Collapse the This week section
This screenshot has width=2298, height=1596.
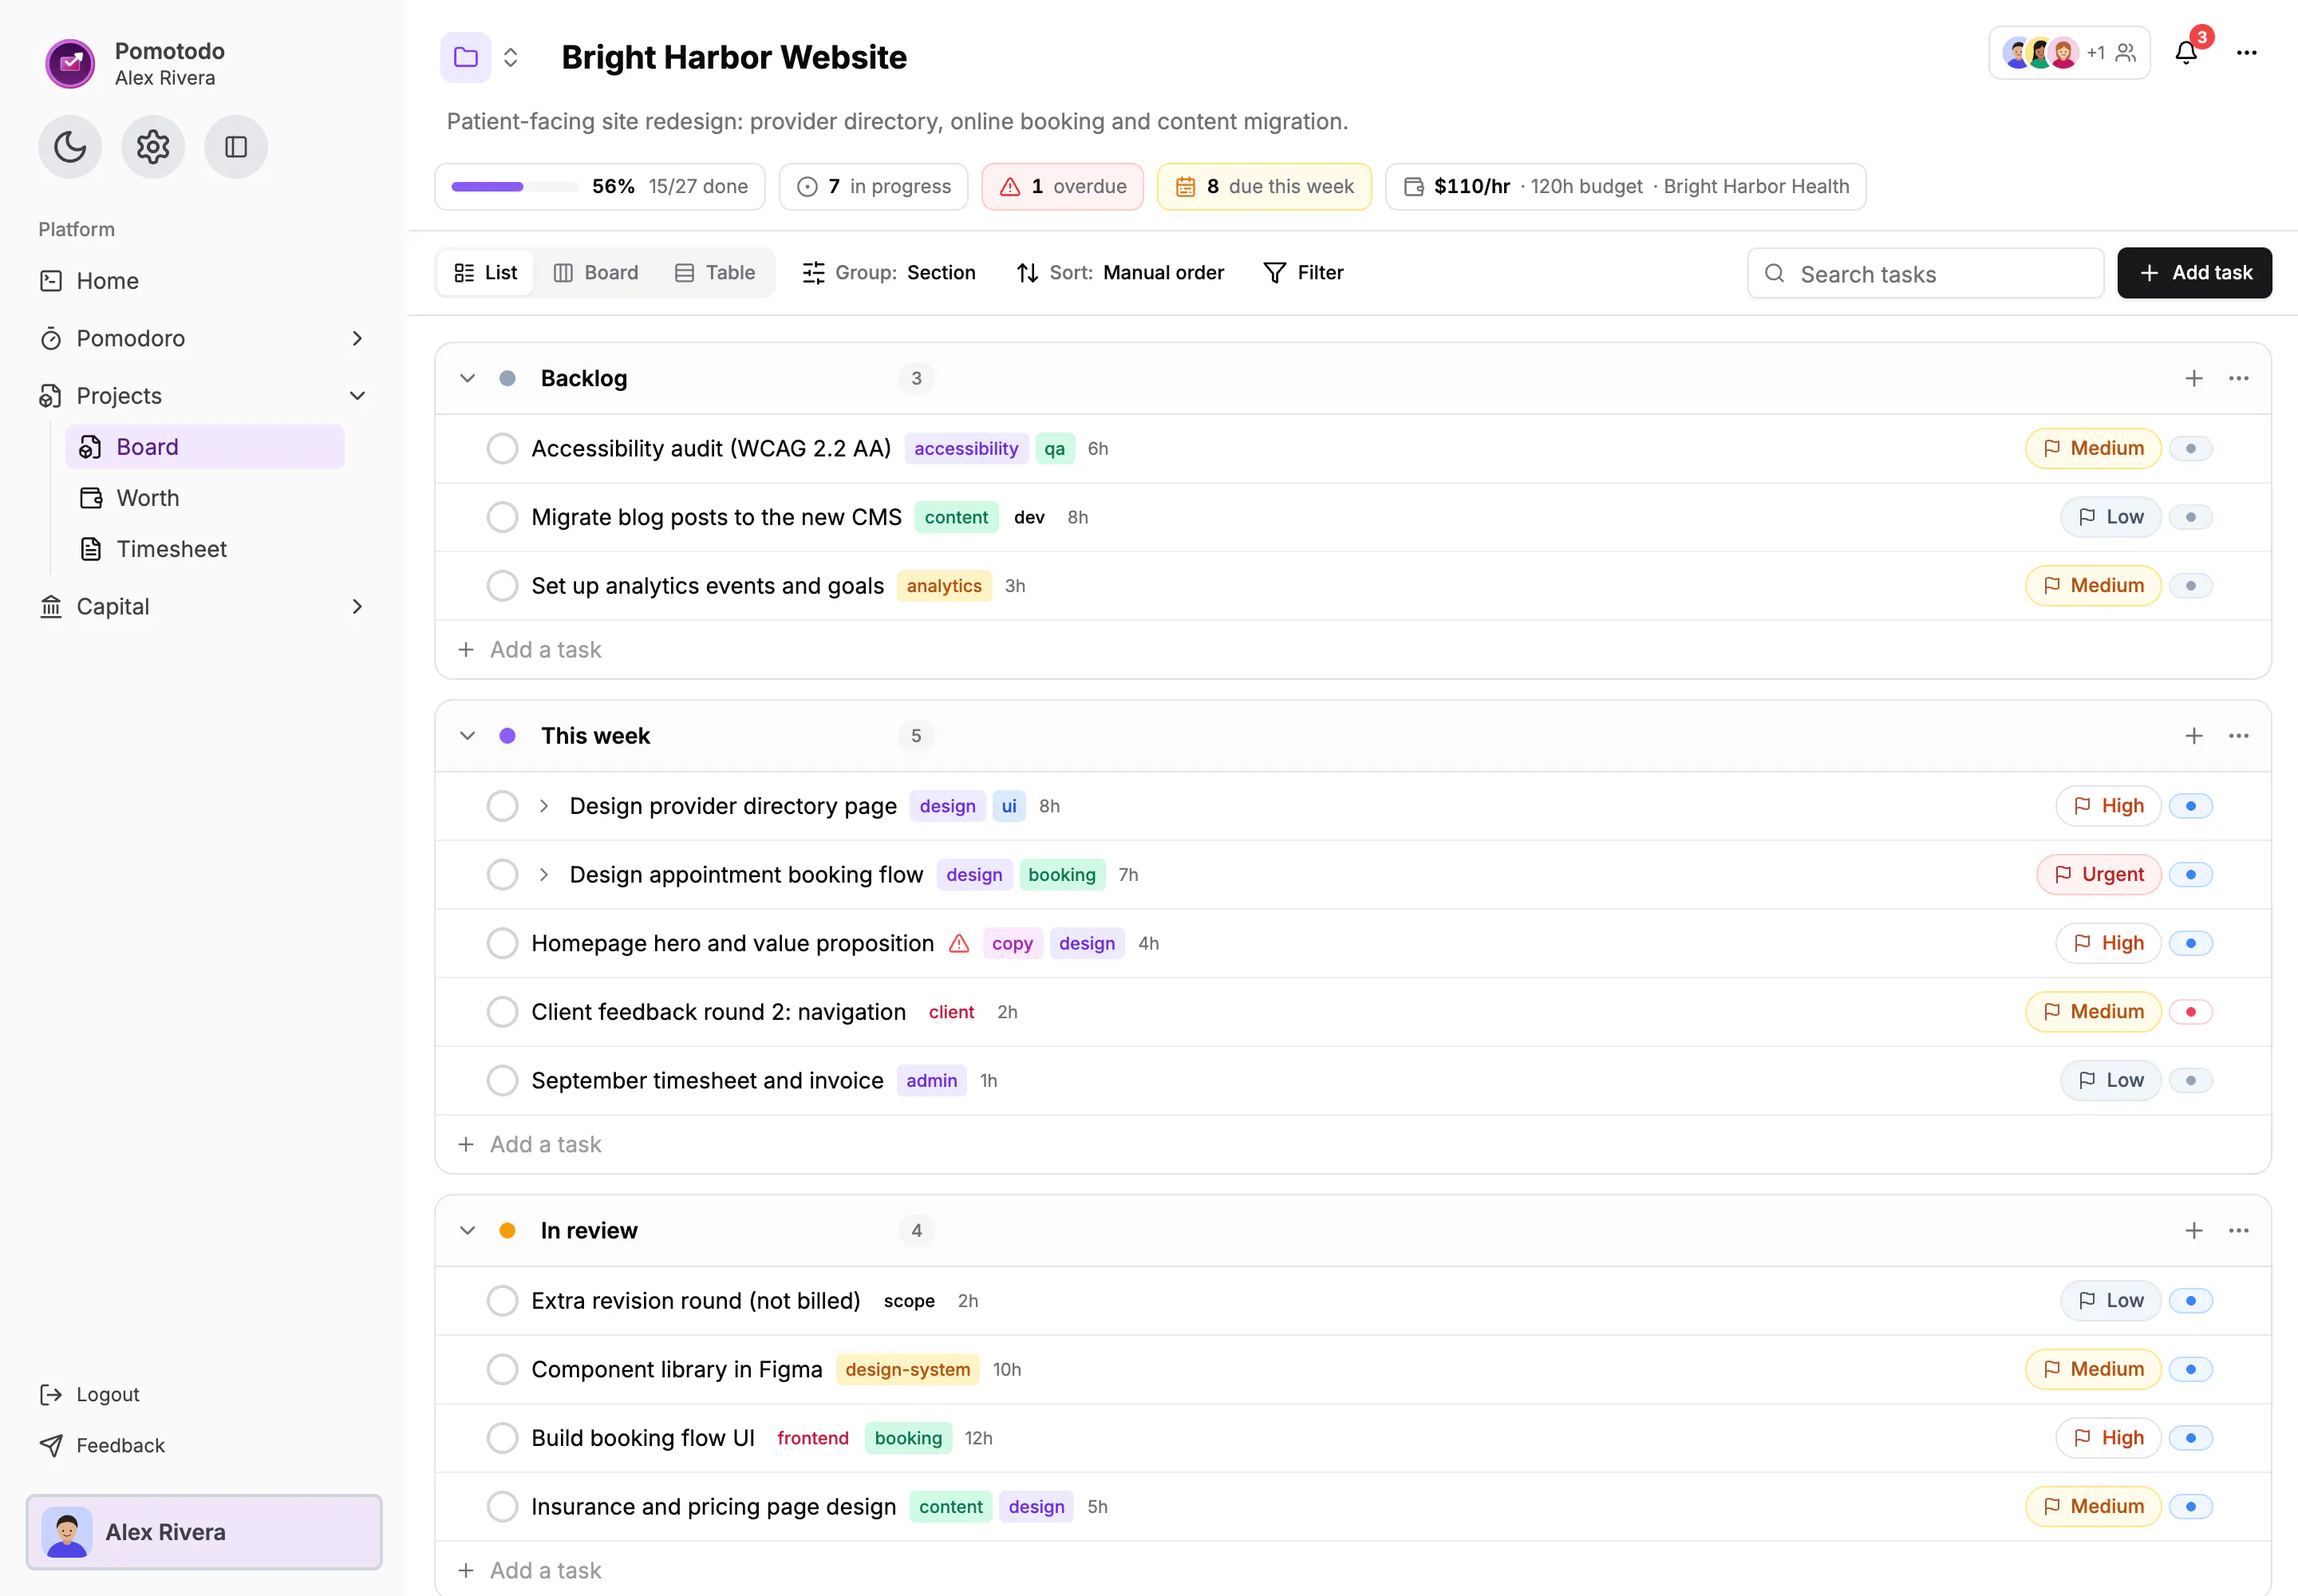pyautogui.click(x=467, y=736)
